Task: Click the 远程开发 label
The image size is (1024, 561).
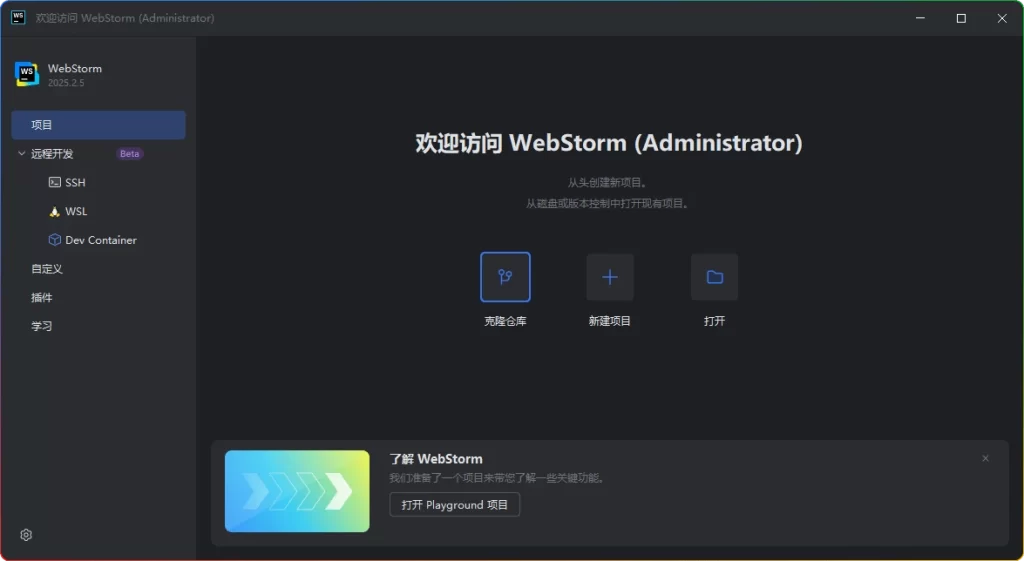Action: point(52,153)
